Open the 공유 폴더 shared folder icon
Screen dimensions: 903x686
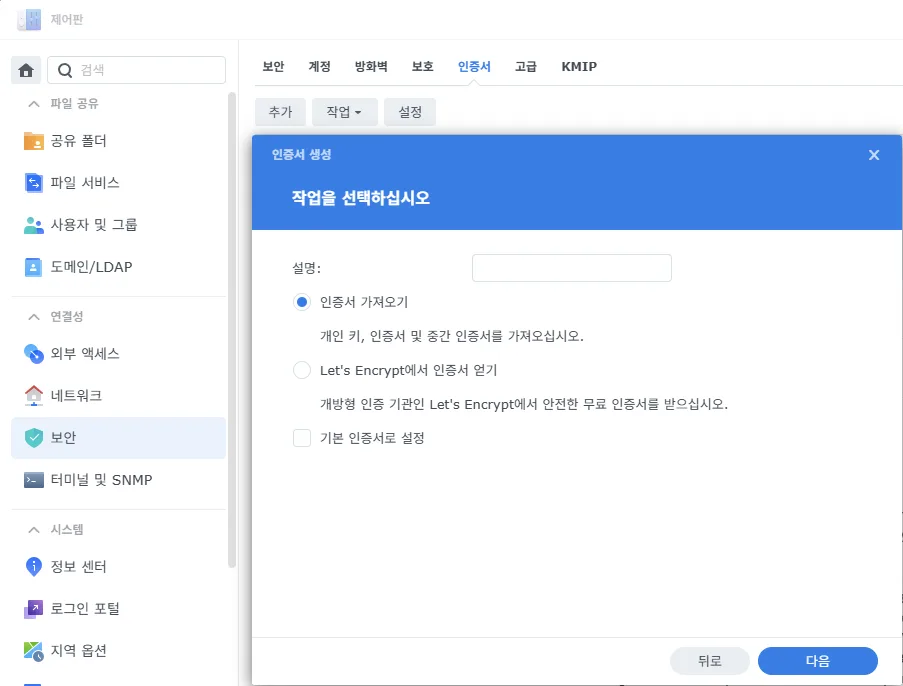pyautogui.click(x=34, y=141)
